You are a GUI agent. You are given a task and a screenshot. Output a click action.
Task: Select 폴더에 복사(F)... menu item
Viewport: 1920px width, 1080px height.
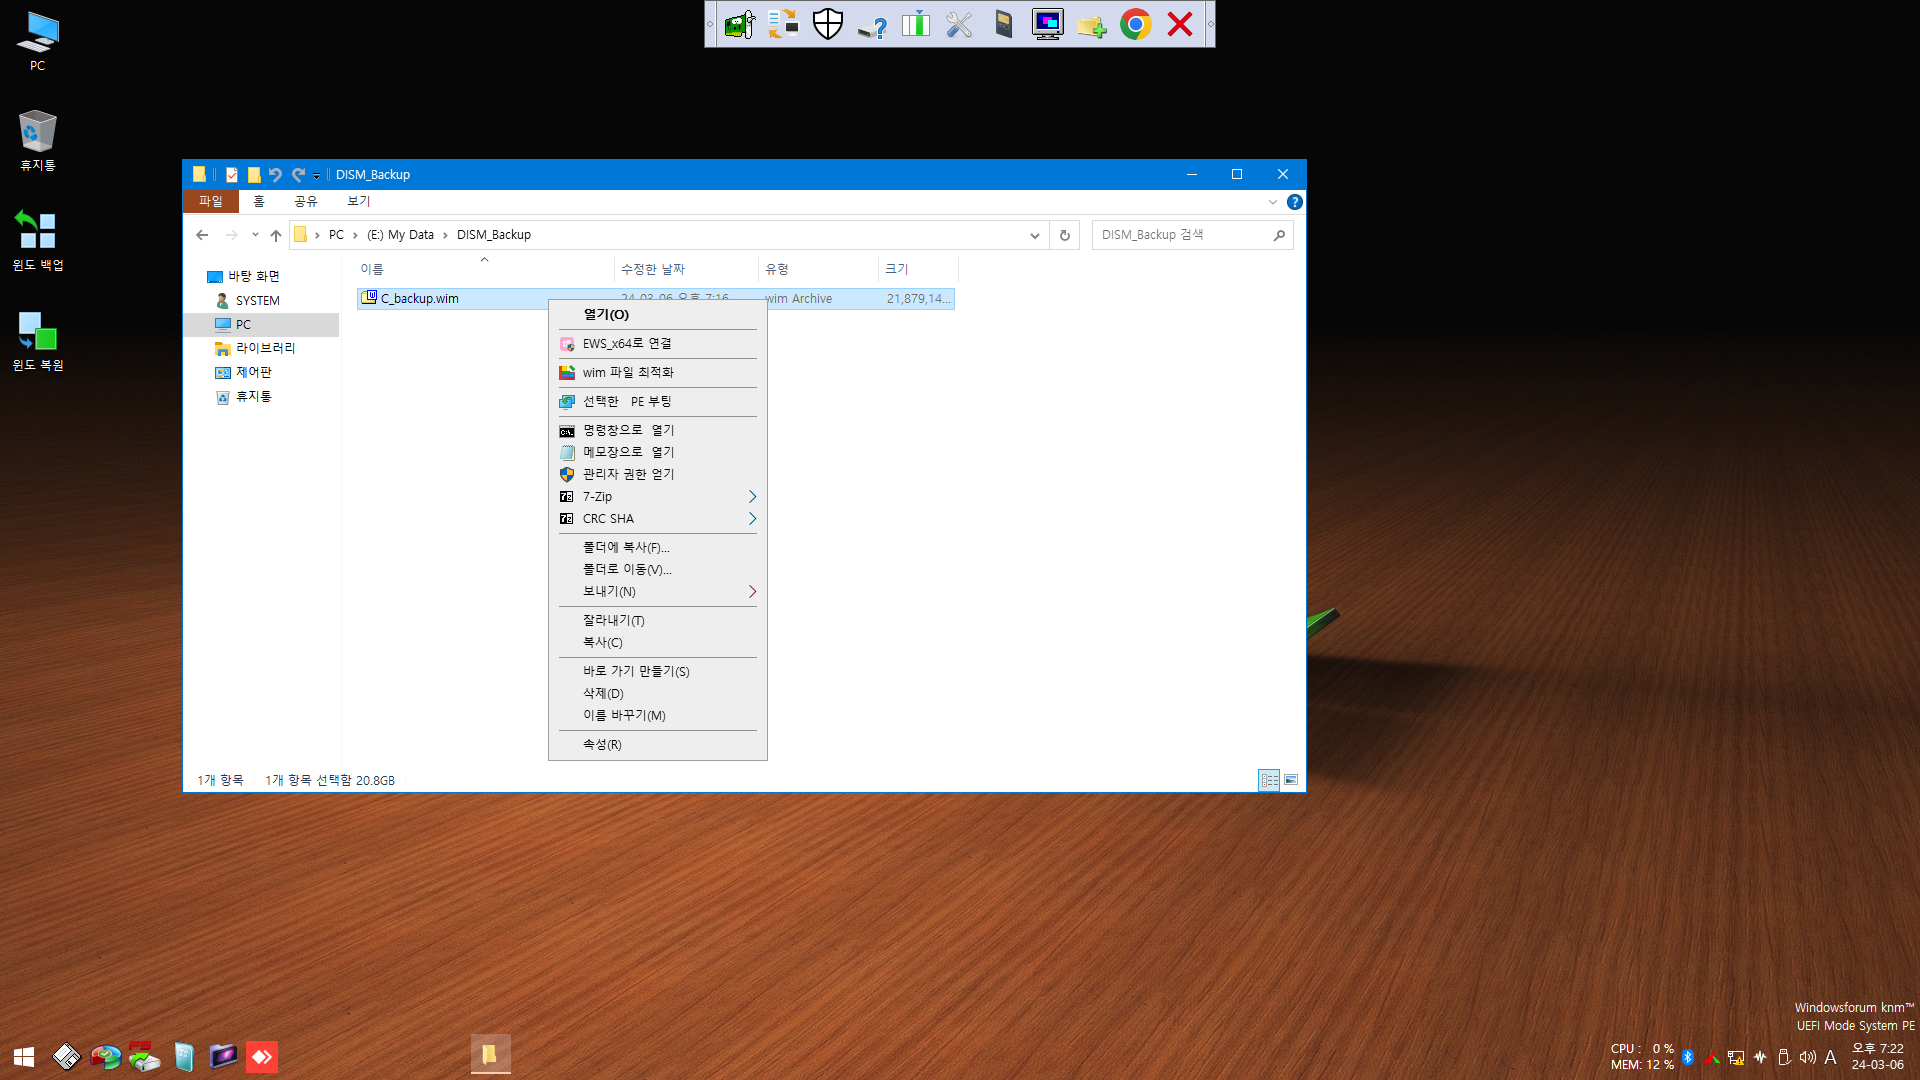657,548
